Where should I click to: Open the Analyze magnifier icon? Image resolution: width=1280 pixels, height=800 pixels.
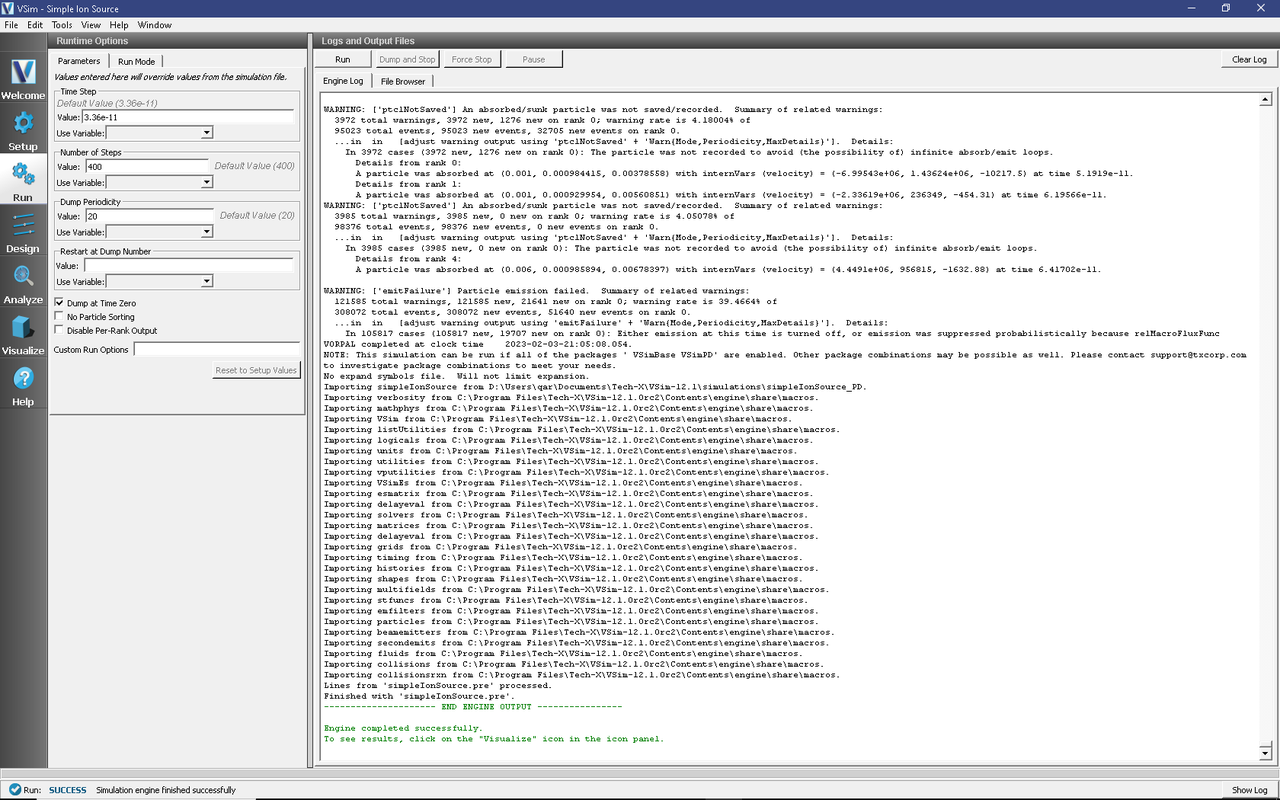23,283
